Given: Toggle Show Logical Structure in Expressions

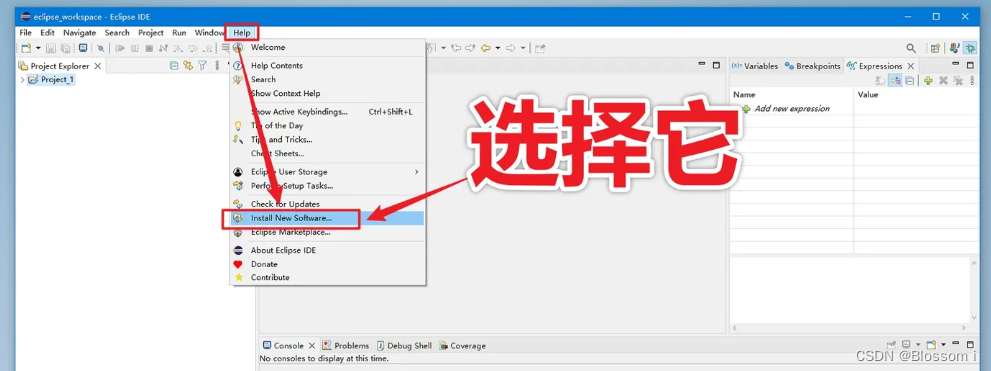Looking at the screenshot, I should coord(895,80).
